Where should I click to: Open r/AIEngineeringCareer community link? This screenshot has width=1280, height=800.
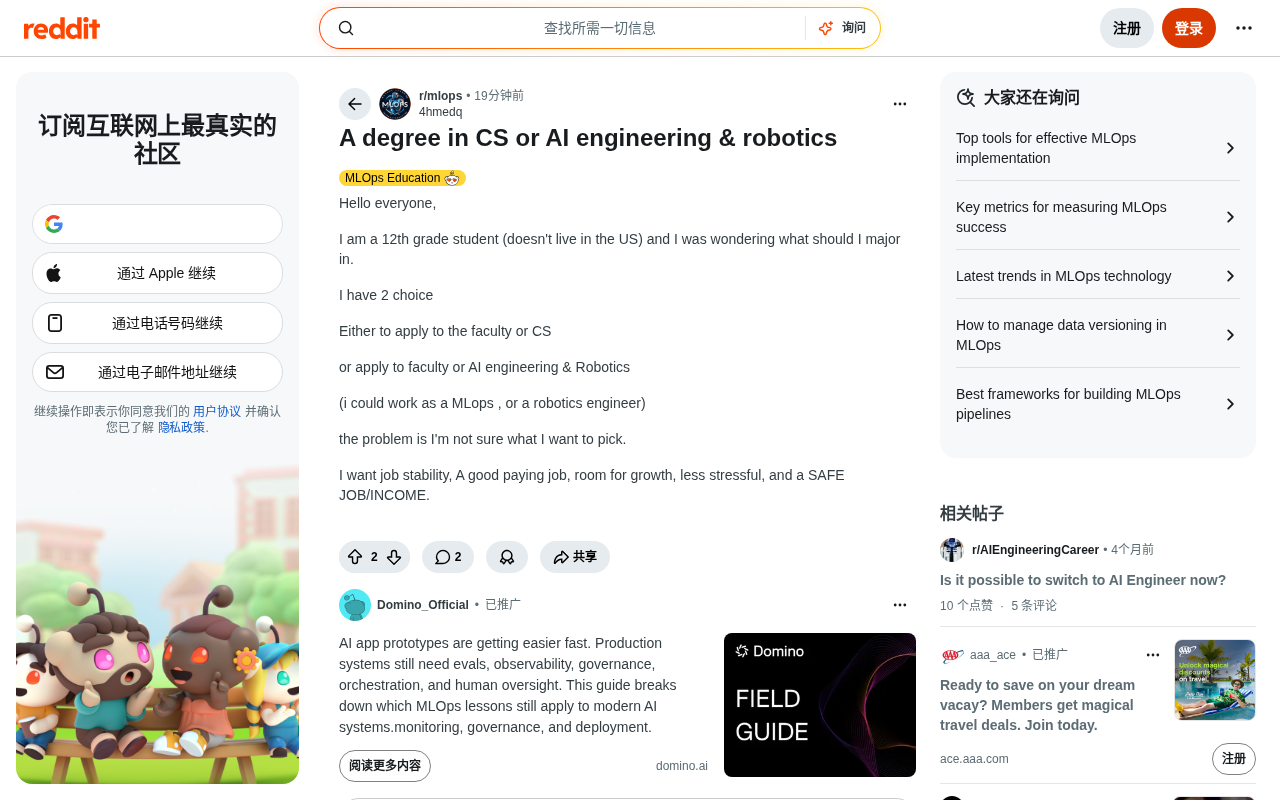point(1035,550)
